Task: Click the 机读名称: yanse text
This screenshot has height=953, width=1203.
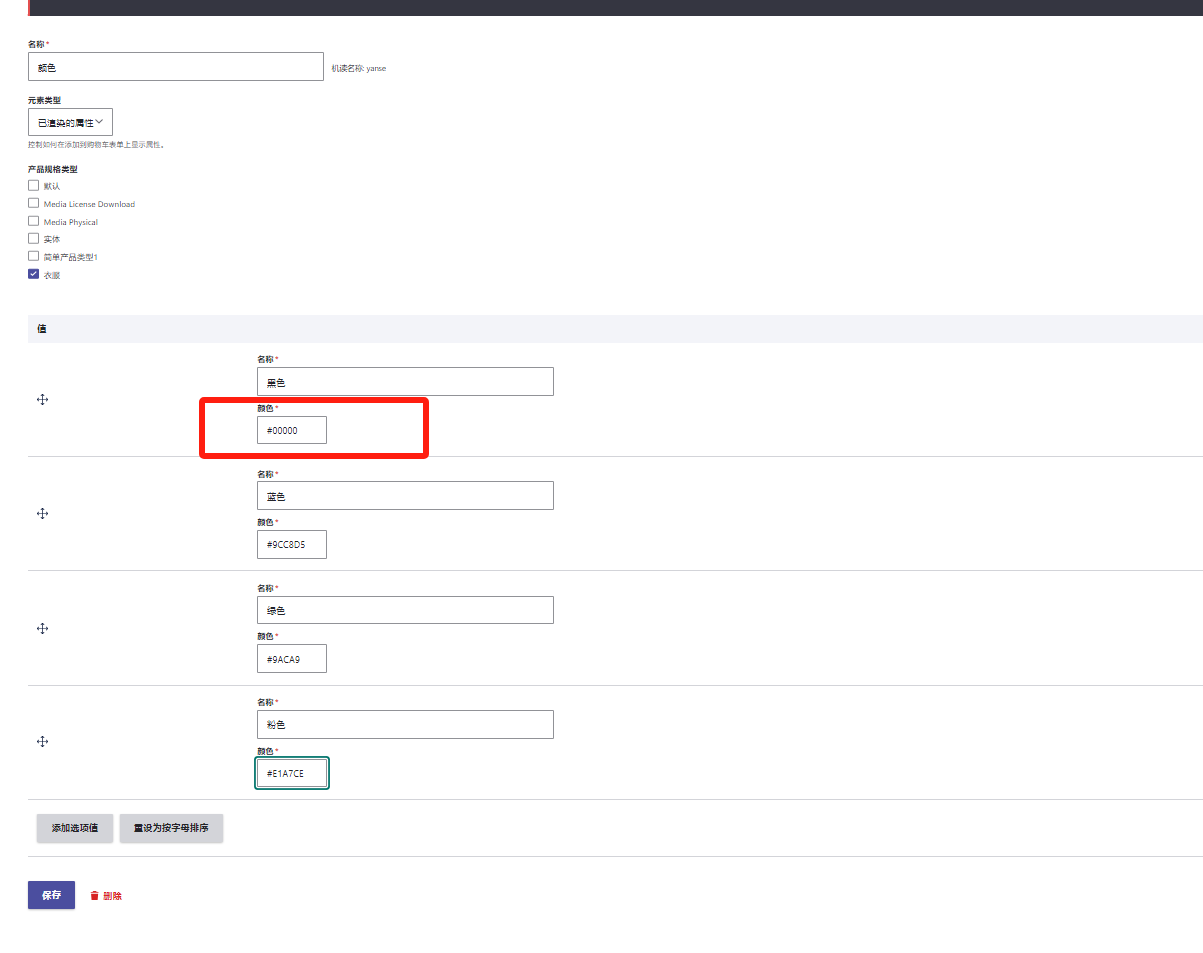Action: pyautogui.click(x=359, y=68)
